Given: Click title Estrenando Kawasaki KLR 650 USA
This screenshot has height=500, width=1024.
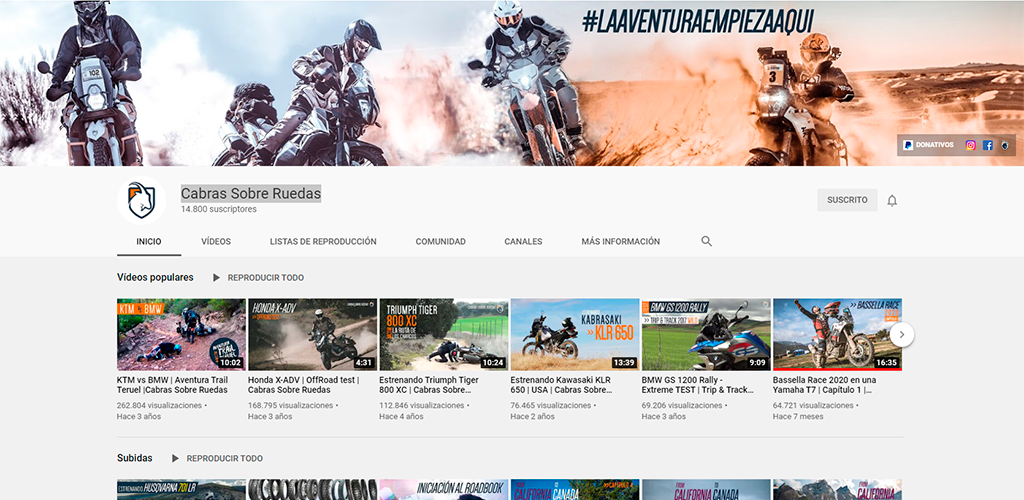Looking at the screenshot, I should [x=562, y=384].
